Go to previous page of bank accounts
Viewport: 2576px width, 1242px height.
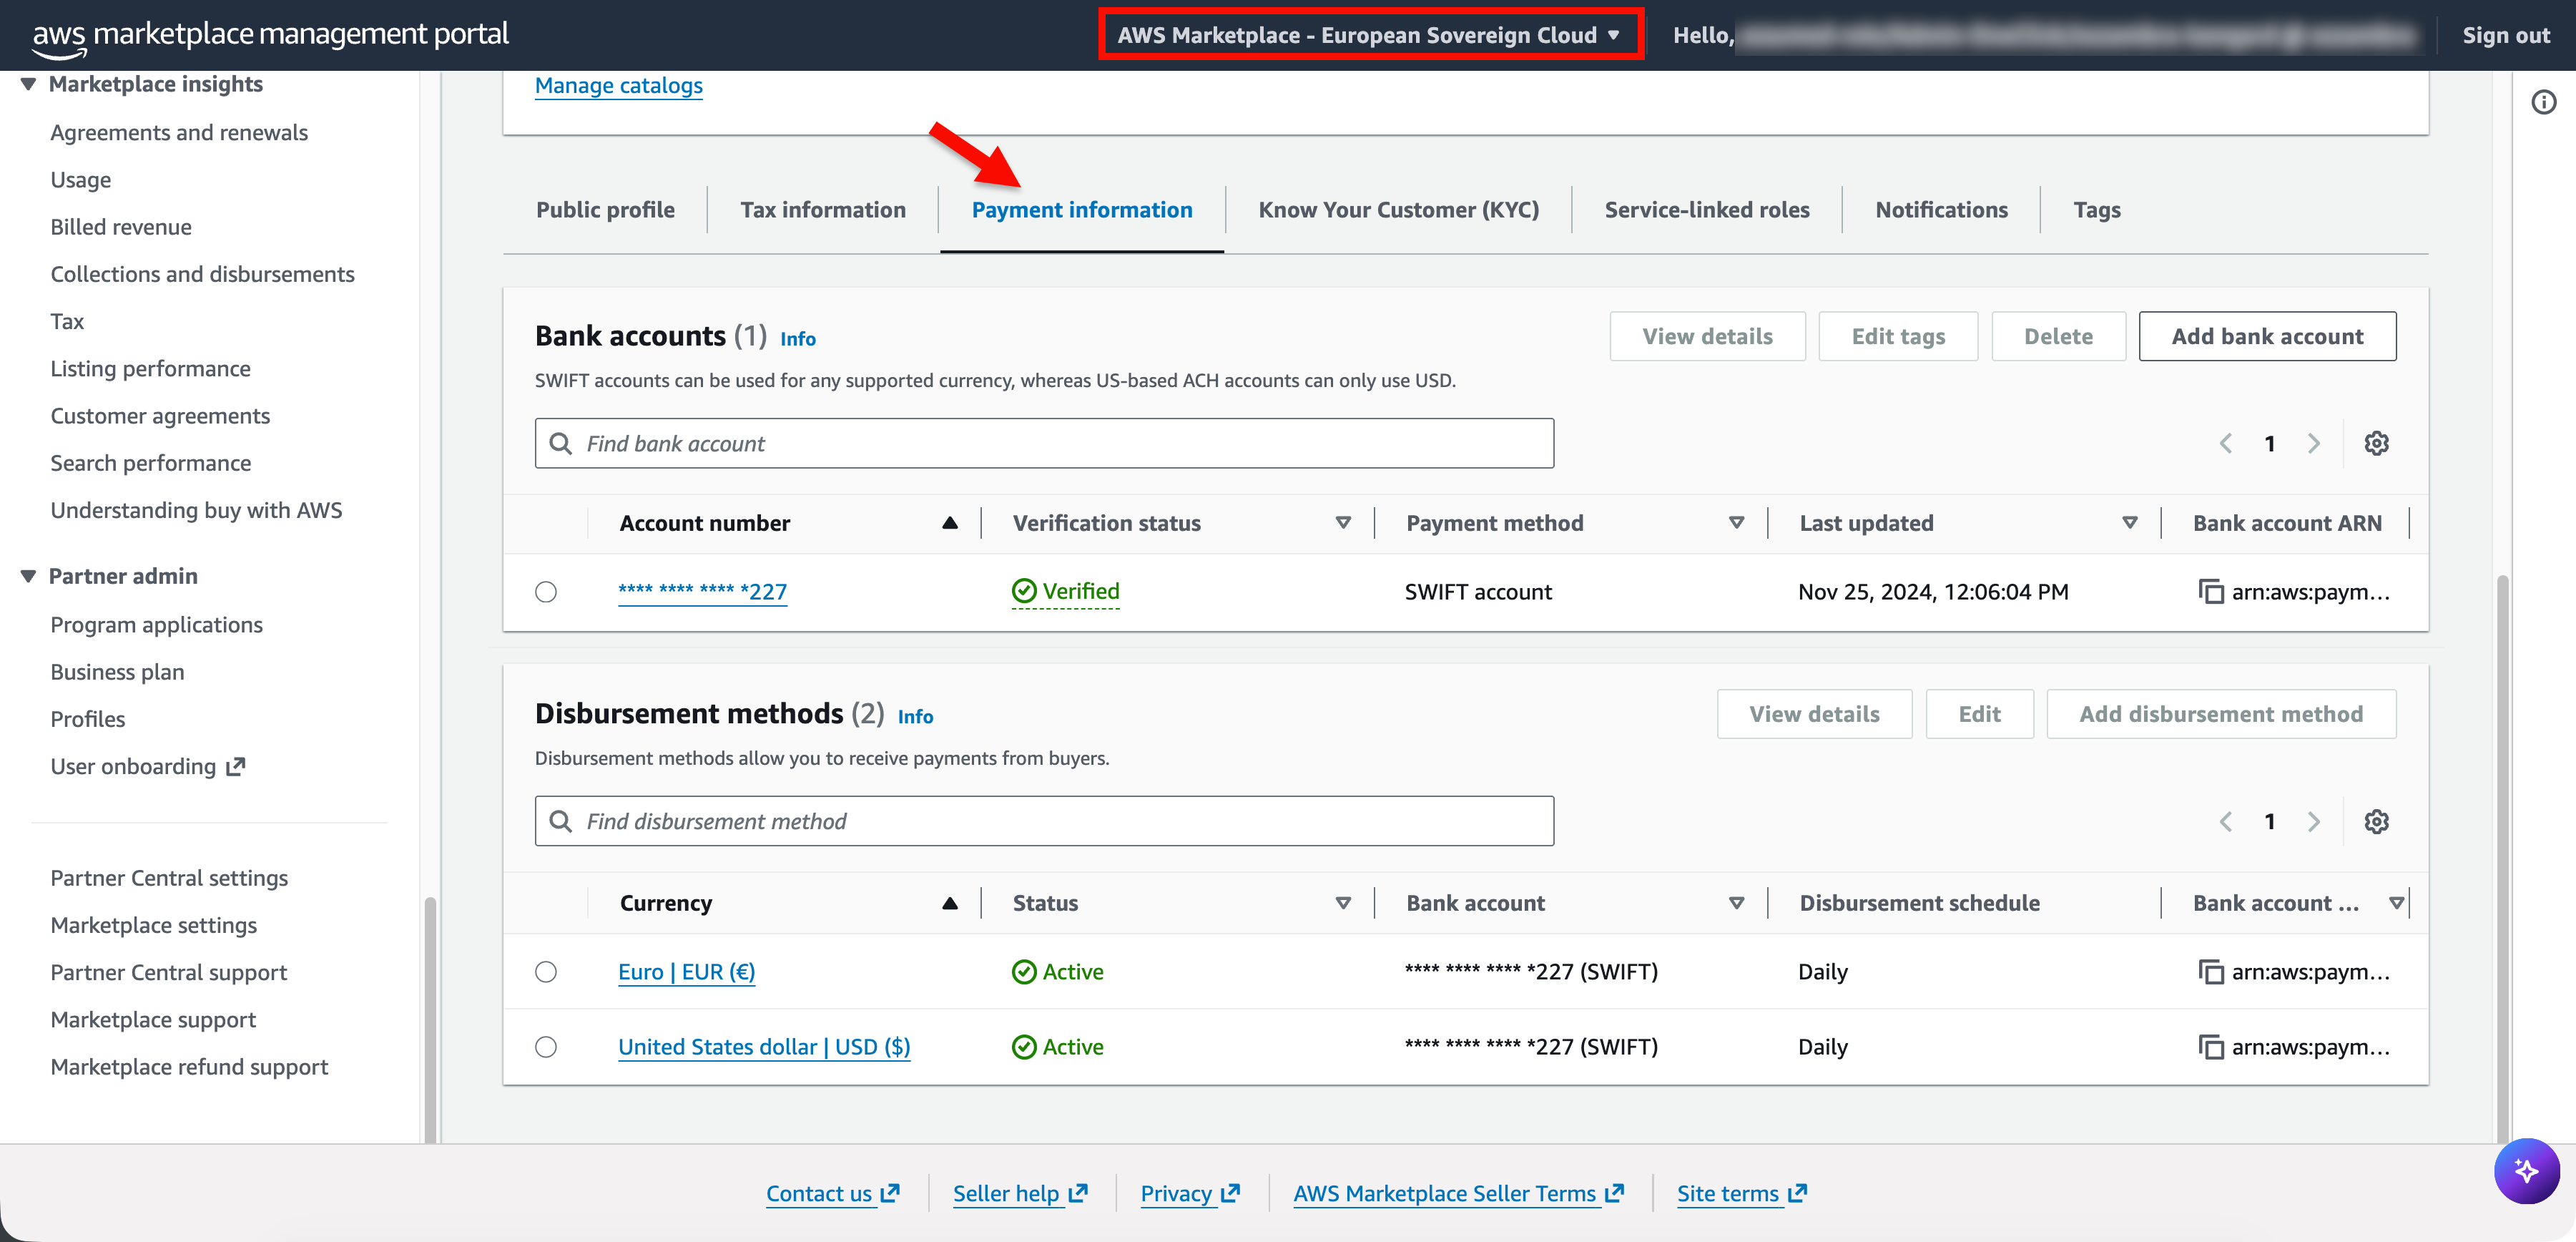pyautogui.click(x=2226, y=443)
